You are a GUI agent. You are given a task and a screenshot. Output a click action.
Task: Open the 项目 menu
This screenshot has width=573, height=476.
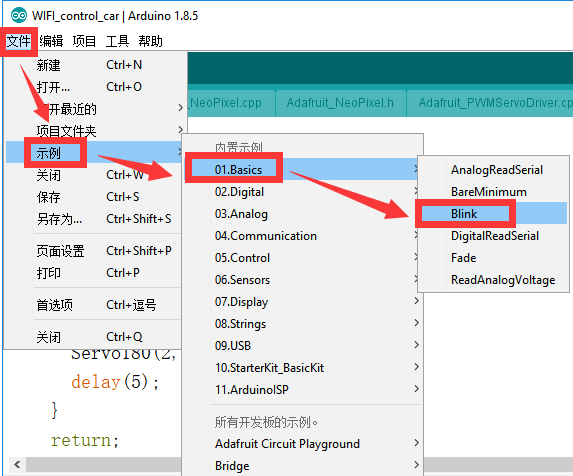point(84,41)
